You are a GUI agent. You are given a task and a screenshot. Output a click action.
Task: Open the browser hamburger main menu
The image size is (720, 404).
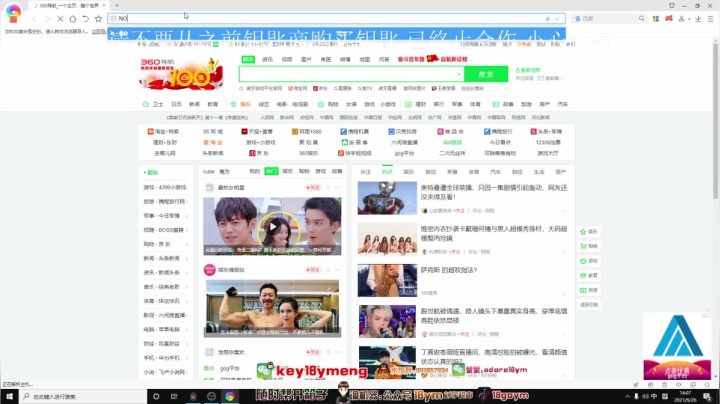coord(710,19)
